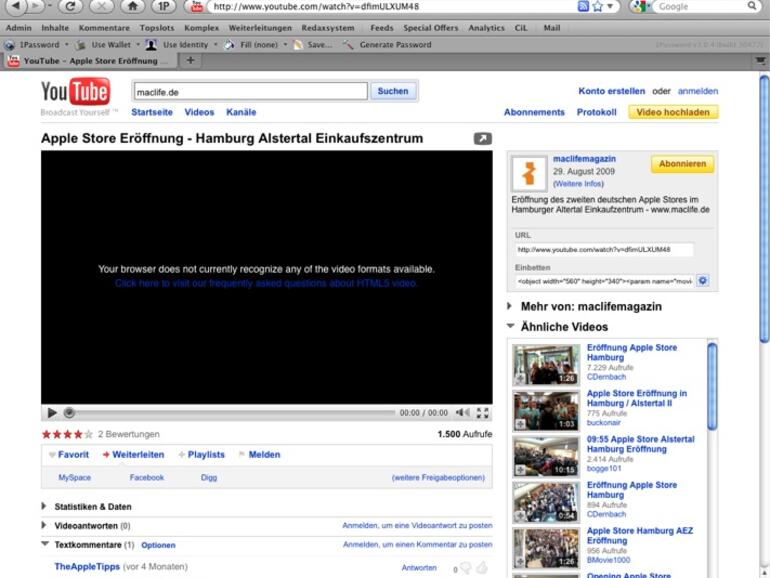Open the Analytics bookmark item

[x=486, y=28]
